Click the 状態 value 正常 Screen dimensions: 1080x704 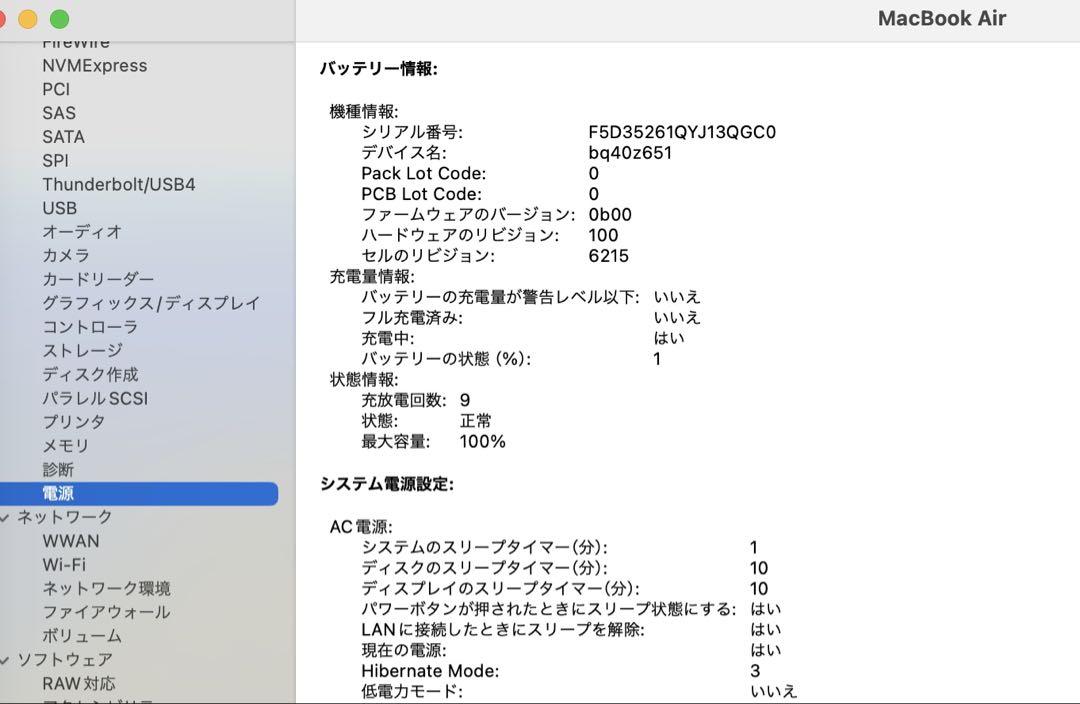coord(475,421)
